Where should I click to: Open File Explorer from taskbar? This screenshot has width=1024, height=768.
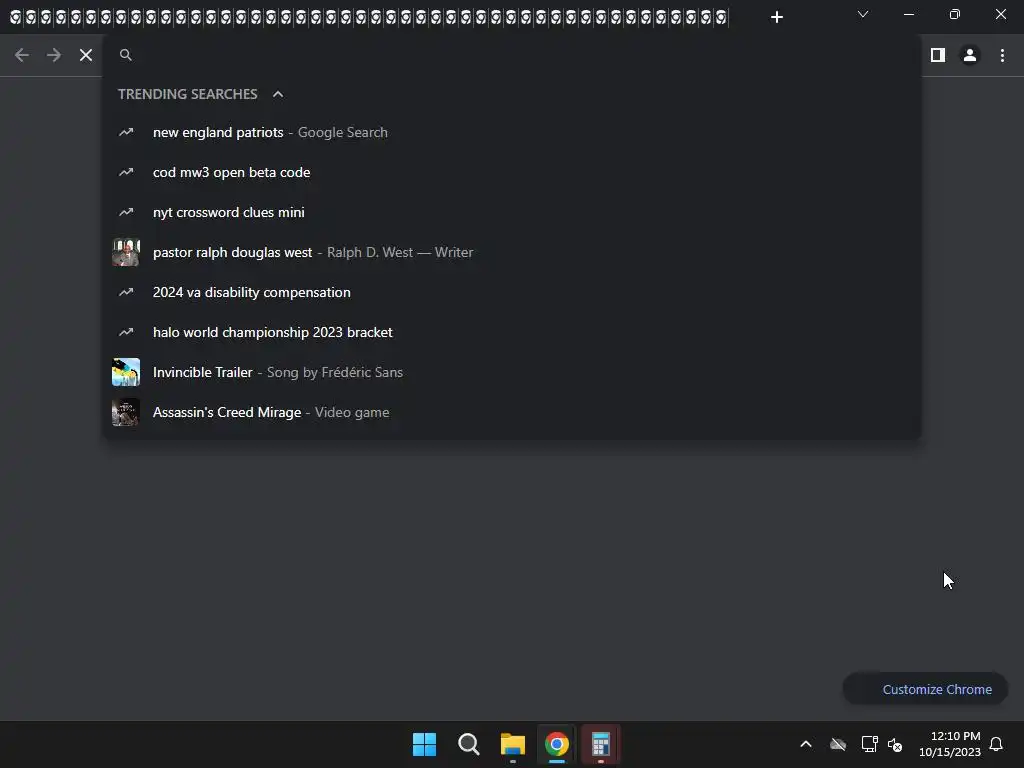(513, 744)
